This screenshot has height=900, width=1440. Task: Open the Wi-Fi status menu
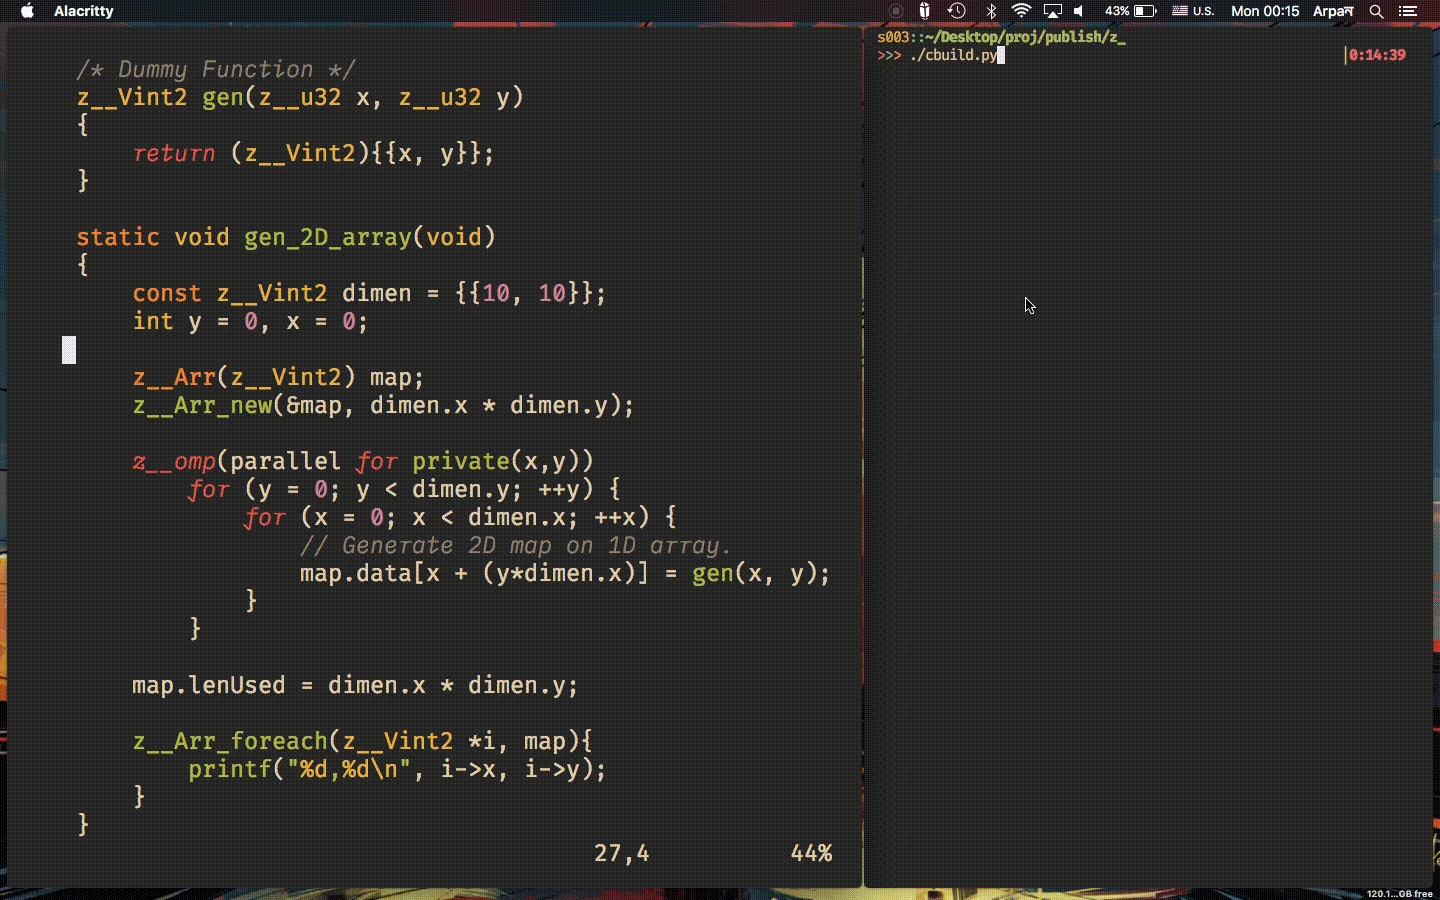click(1021, 11)
